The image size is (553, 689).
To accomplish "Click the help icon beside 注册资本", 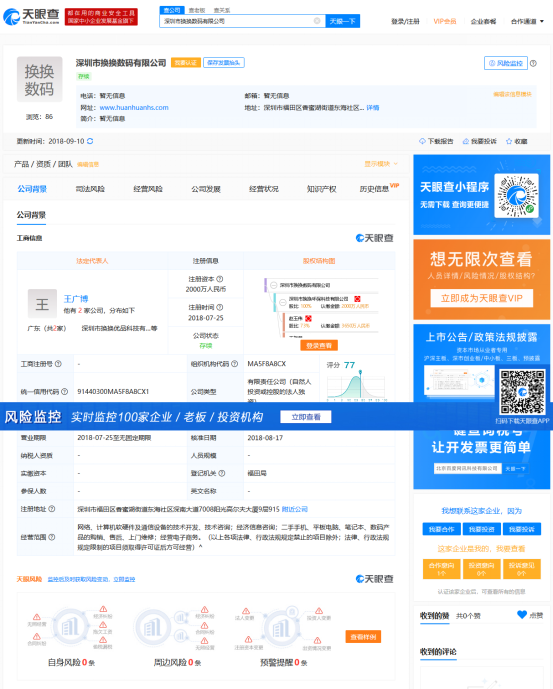I will 220,279.
